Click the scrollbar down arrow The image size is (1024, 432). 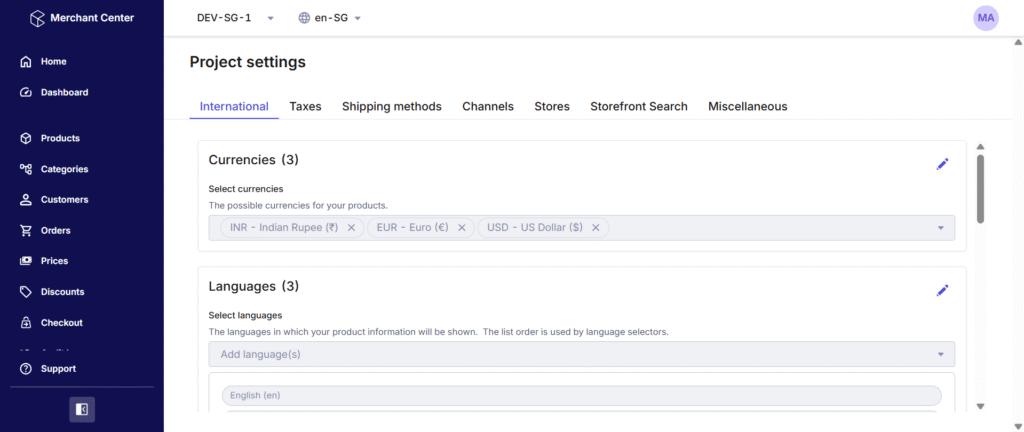[980, 406]
